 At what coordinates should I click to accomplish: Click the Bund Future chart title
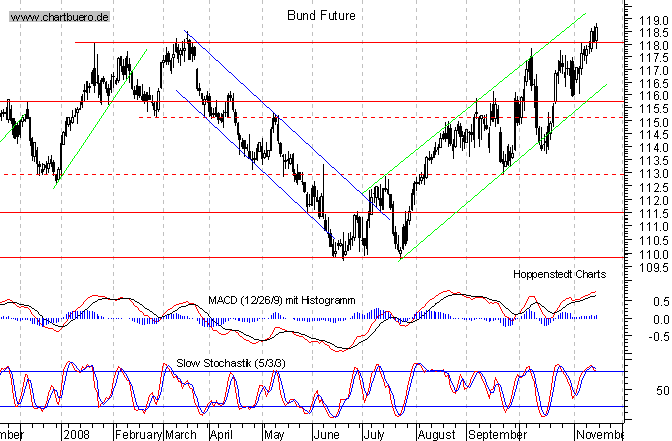coord(321,16)
